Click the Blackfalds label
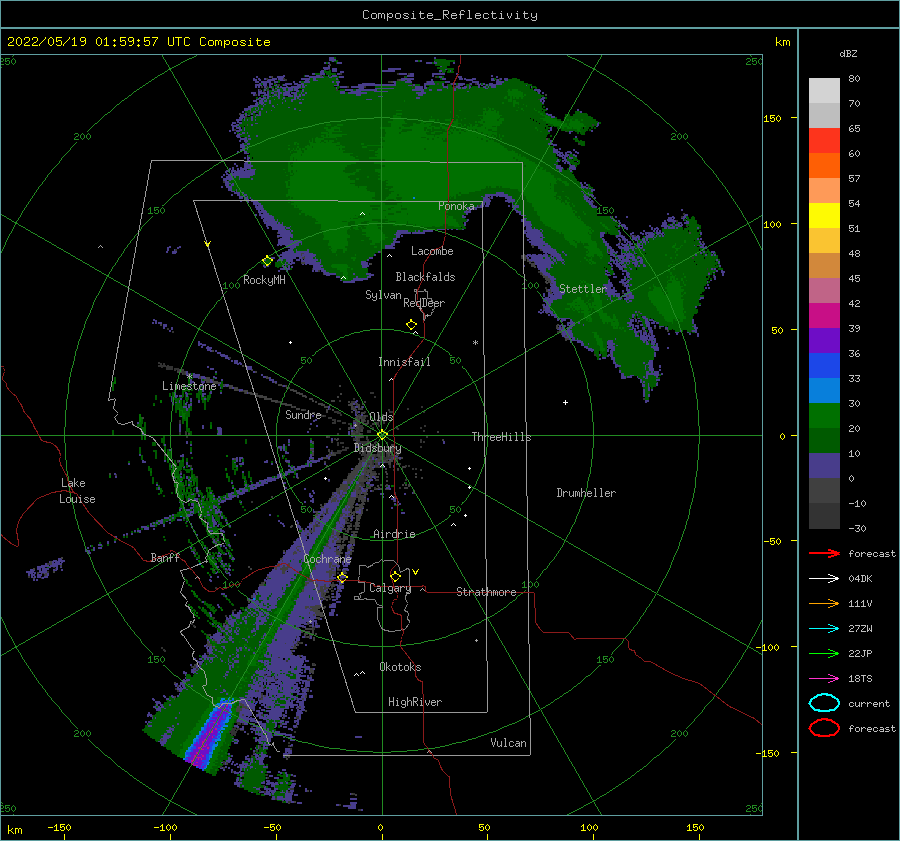This screenshot has height=841, width=900. click(x=425, y=277)
